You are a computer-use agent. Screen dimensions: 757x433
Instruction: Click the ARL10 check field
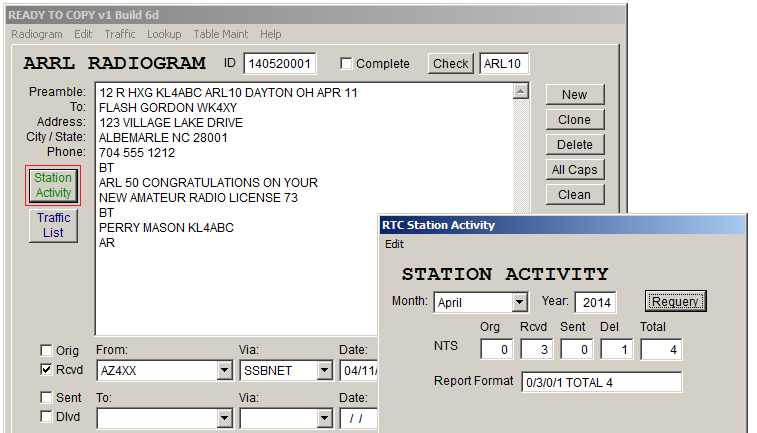pos(504,64)
